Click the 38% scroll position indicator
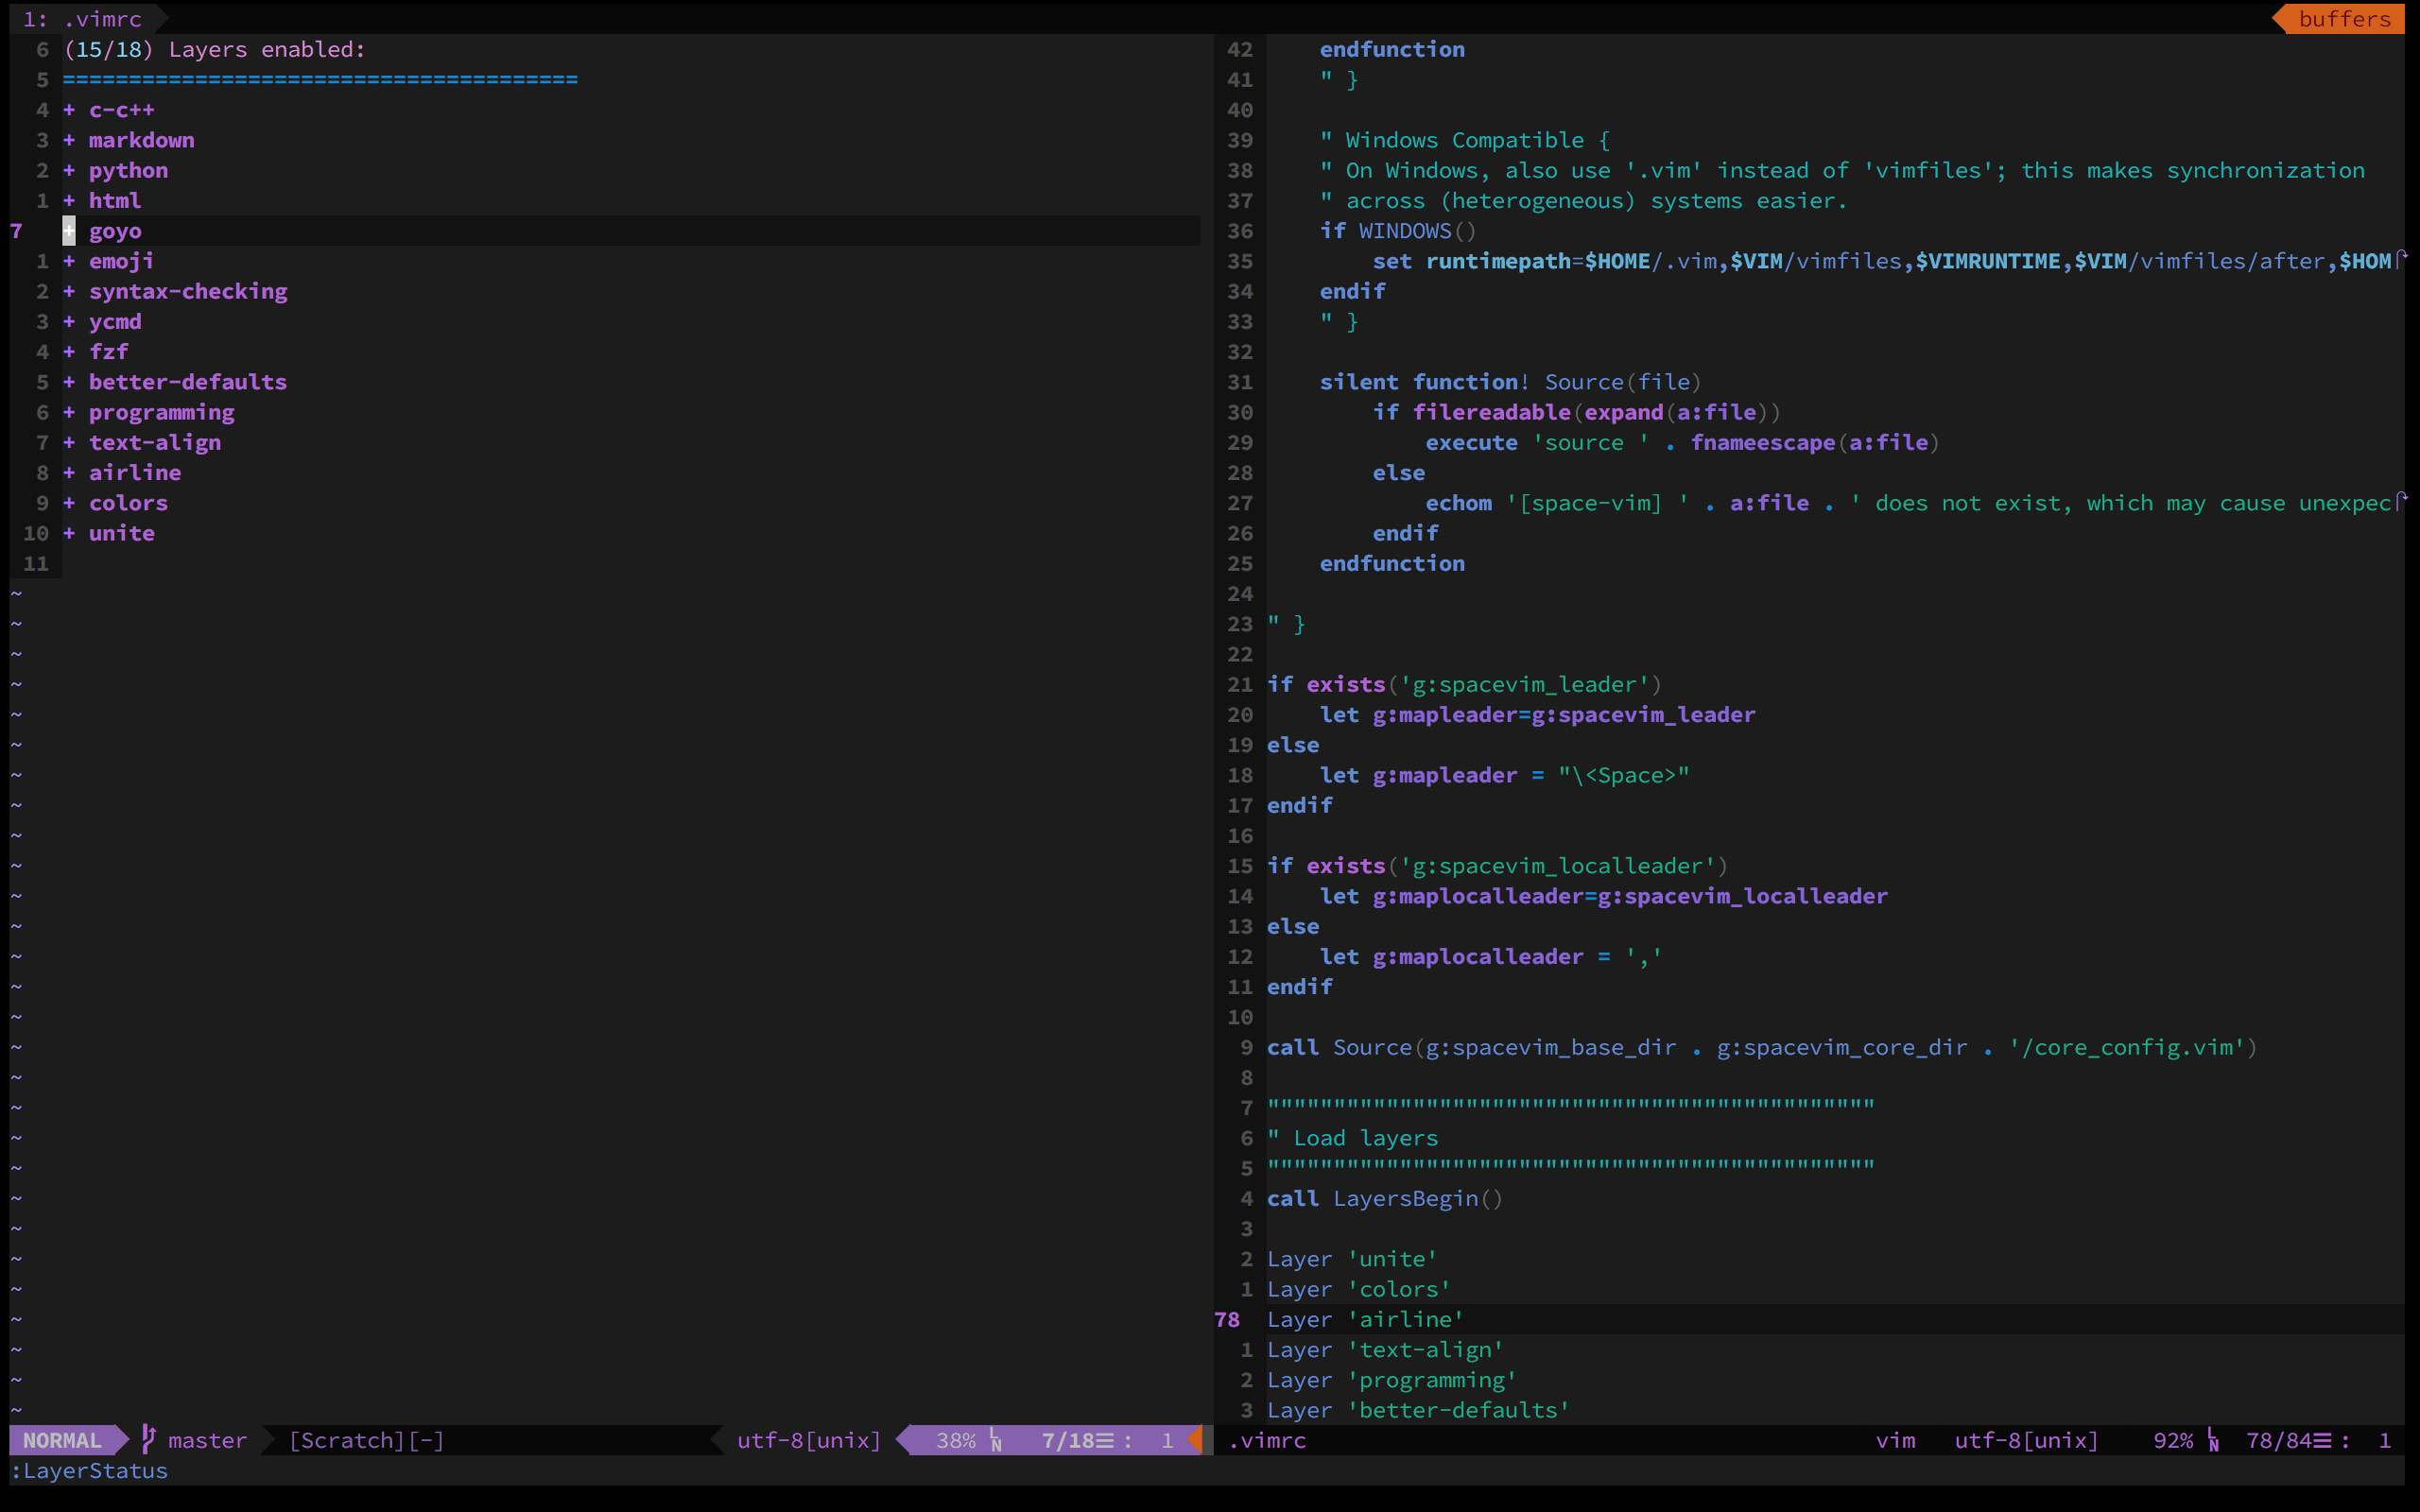This screenshot has height=1512, width=2420. (955, 1440)
